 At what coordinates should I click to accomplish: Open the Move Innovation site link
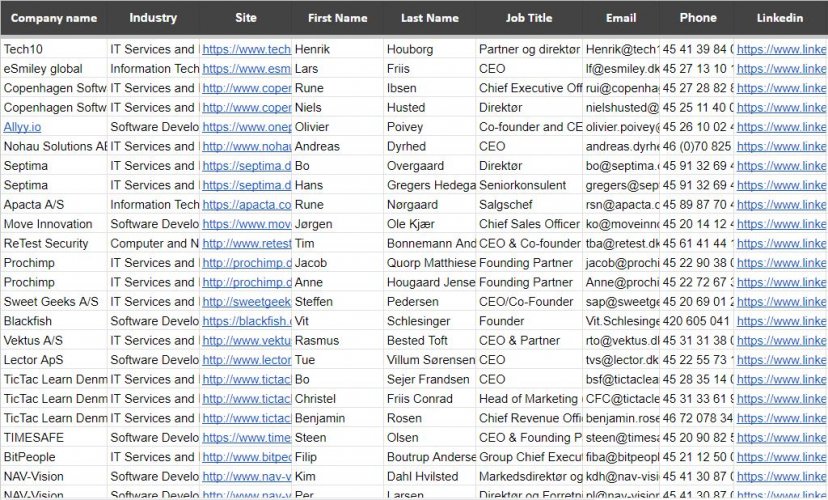pyautogui.click(x=246, y=224)
